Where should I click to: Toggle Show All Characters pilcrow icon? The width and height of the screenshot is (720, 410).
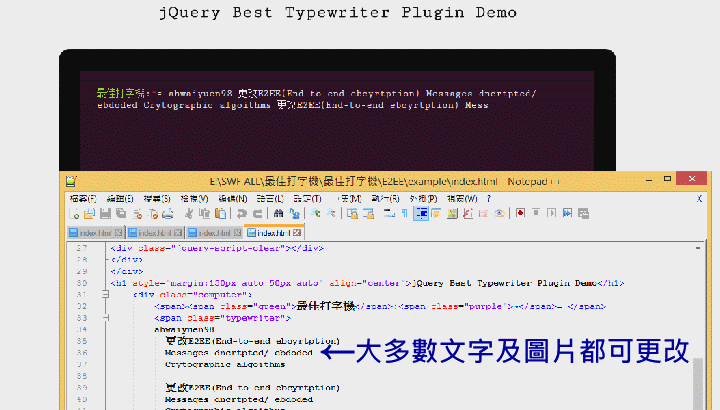[x=405, y=213]
